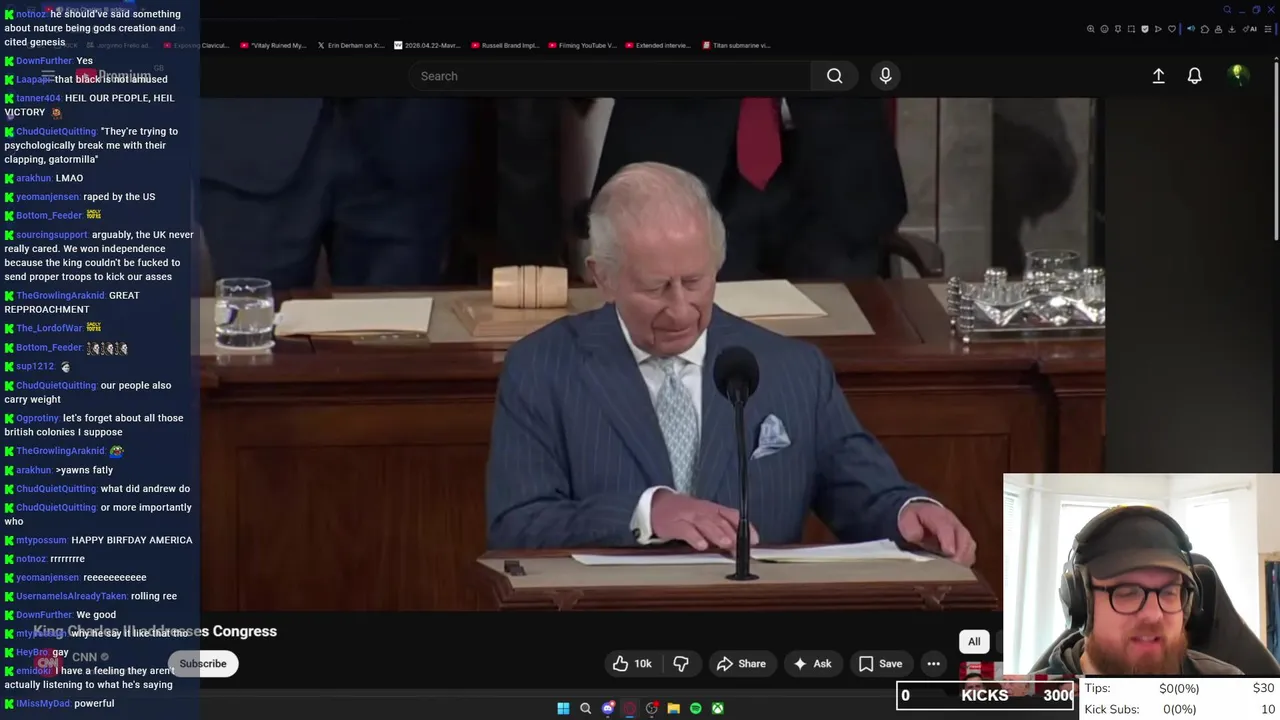Switch to the 'Titan submarine vi...' tab
The width and height of the screenshot is (1280, 720).
[736, 45]
